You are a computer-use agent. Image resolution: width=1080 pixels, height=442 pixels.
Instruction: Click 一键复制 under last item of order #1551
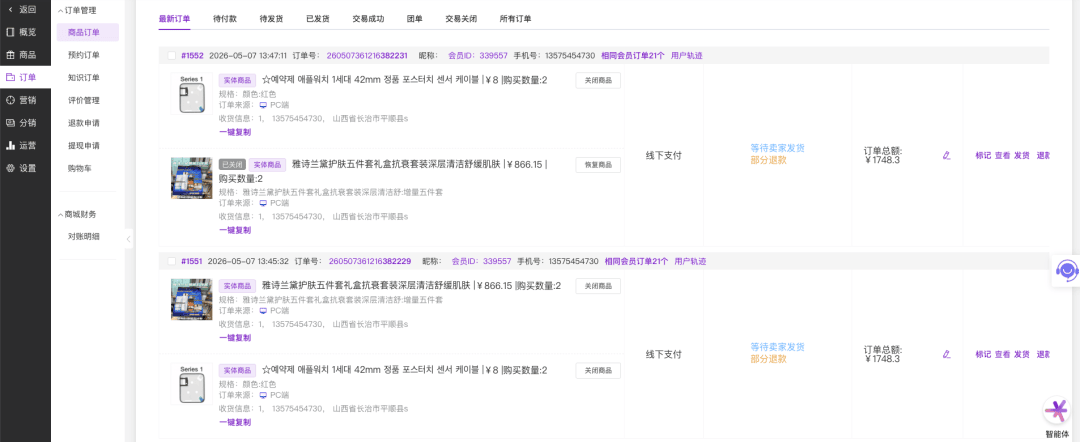coord(235,422)
